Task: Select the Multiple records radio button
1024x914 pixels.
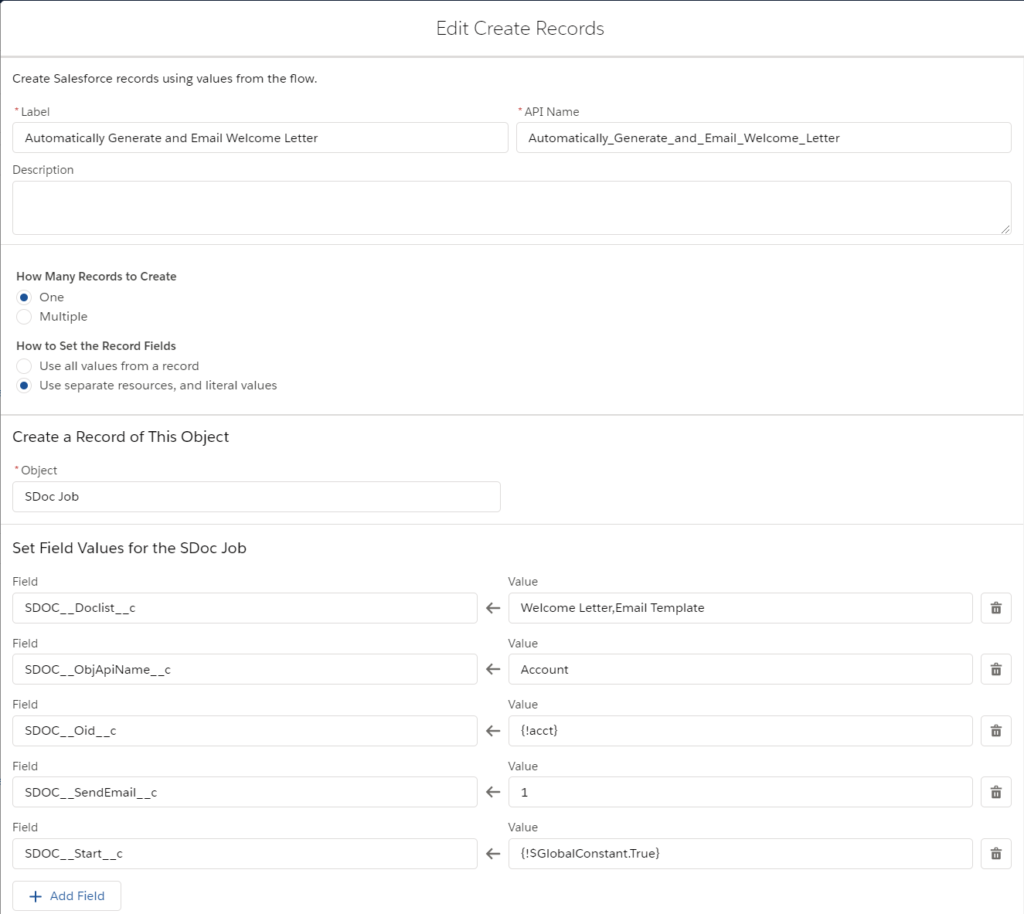Action: (x=23, y=316)
